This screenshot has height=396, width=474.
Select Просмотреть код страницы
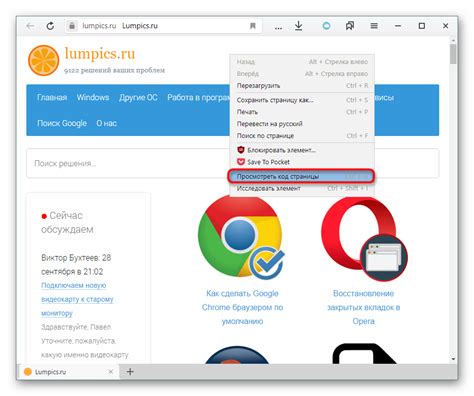click(301, 176)
